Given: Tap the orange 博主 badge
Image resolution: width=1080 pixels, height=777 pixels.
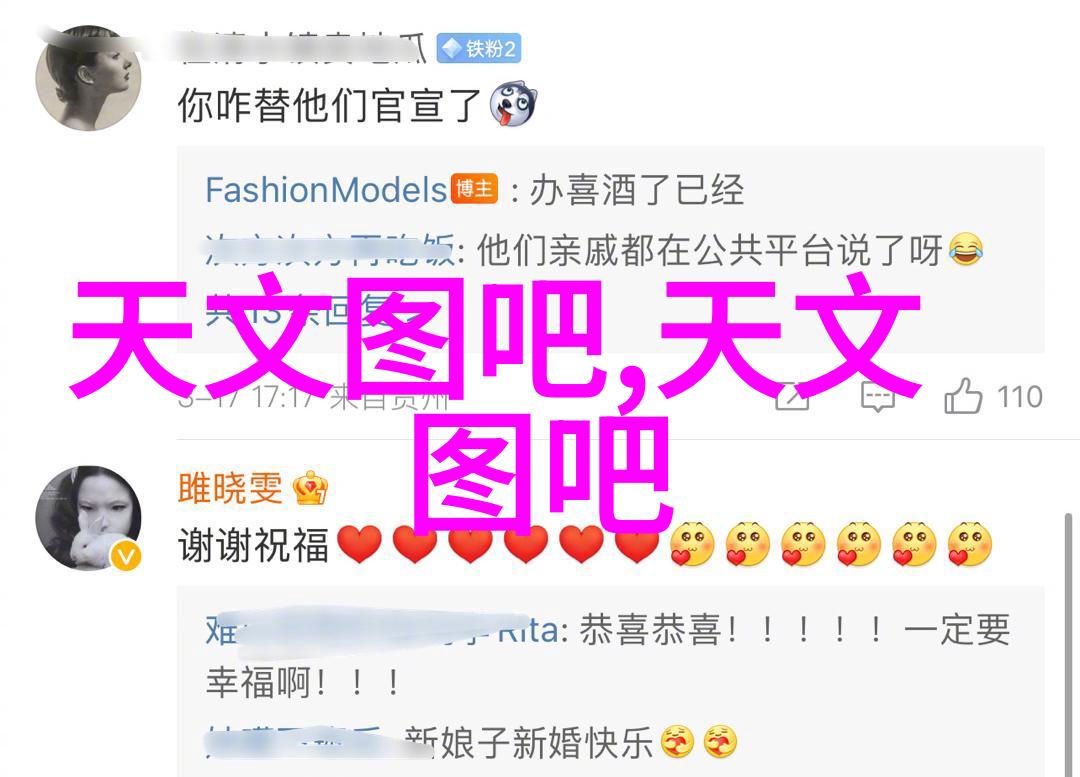Looking at the screenshot, I should 475,189.
